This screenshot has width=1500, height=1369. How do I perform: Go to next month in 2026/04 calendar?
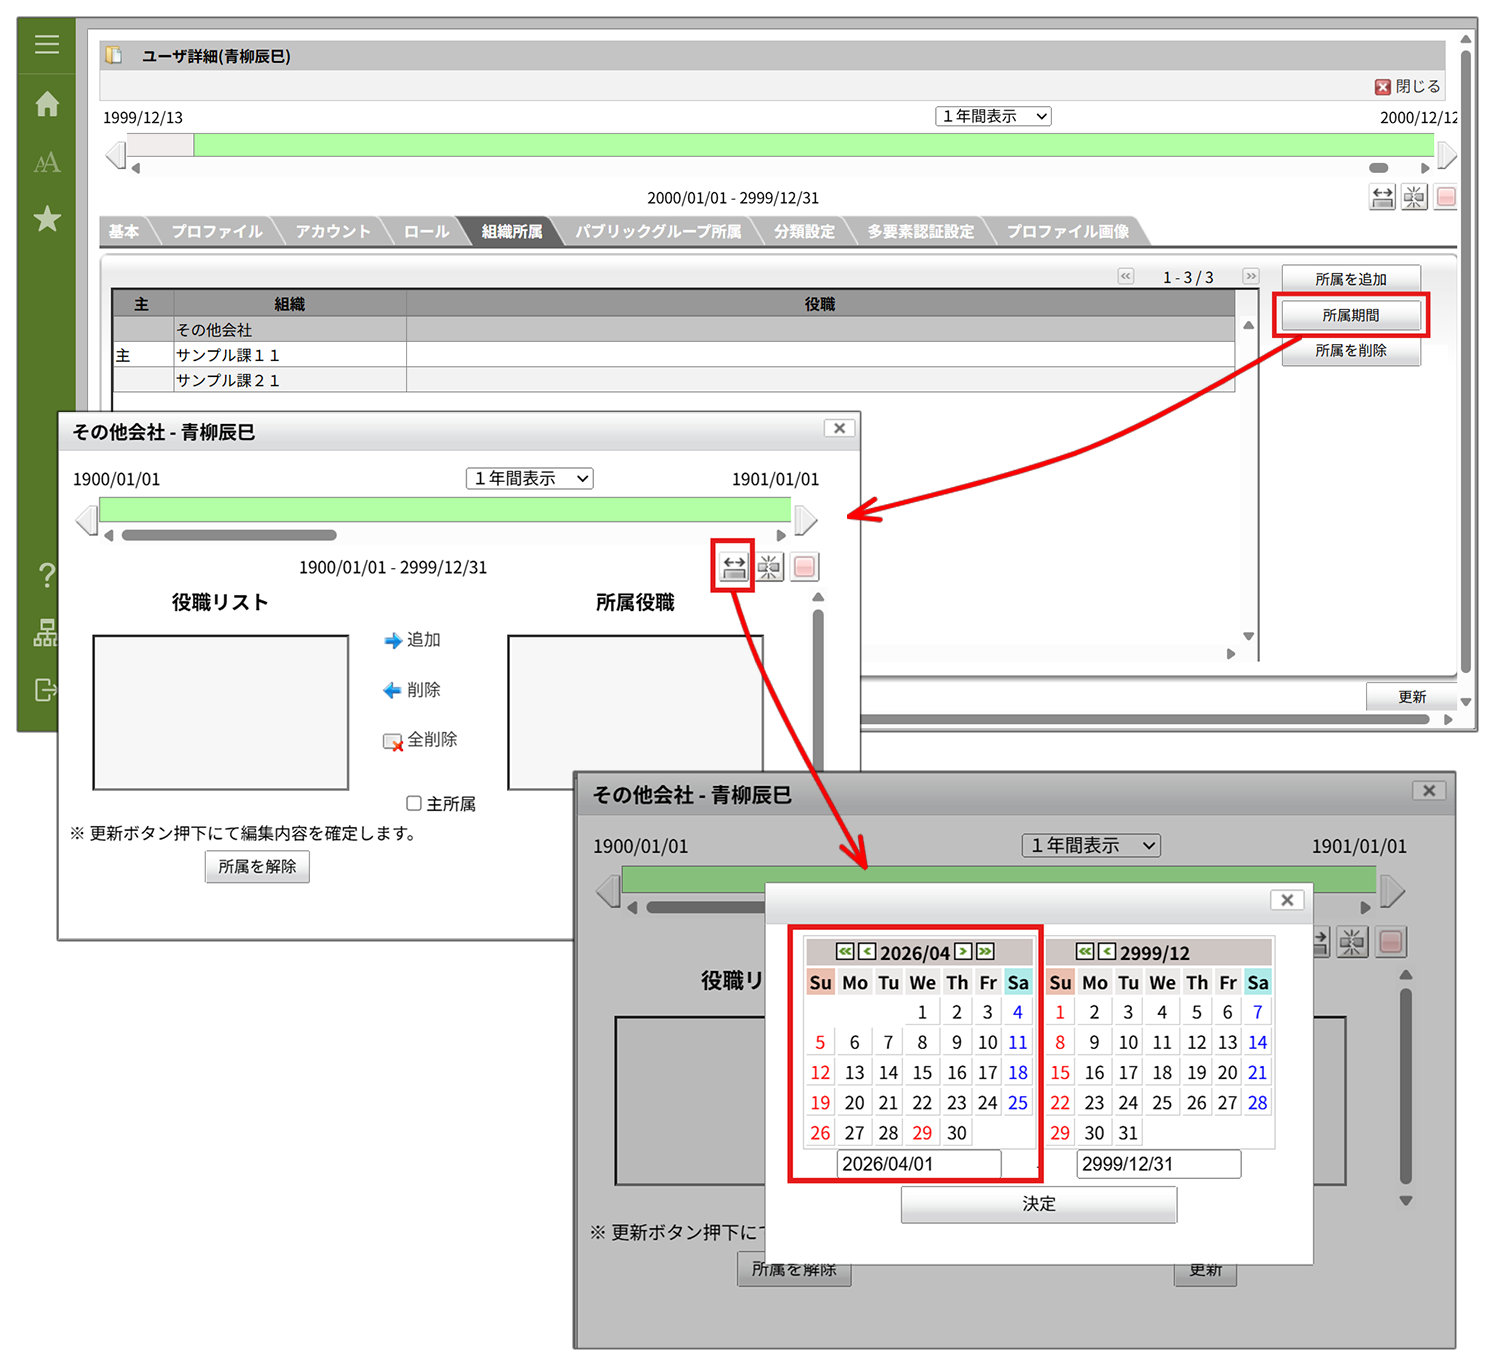coord(963,952)
